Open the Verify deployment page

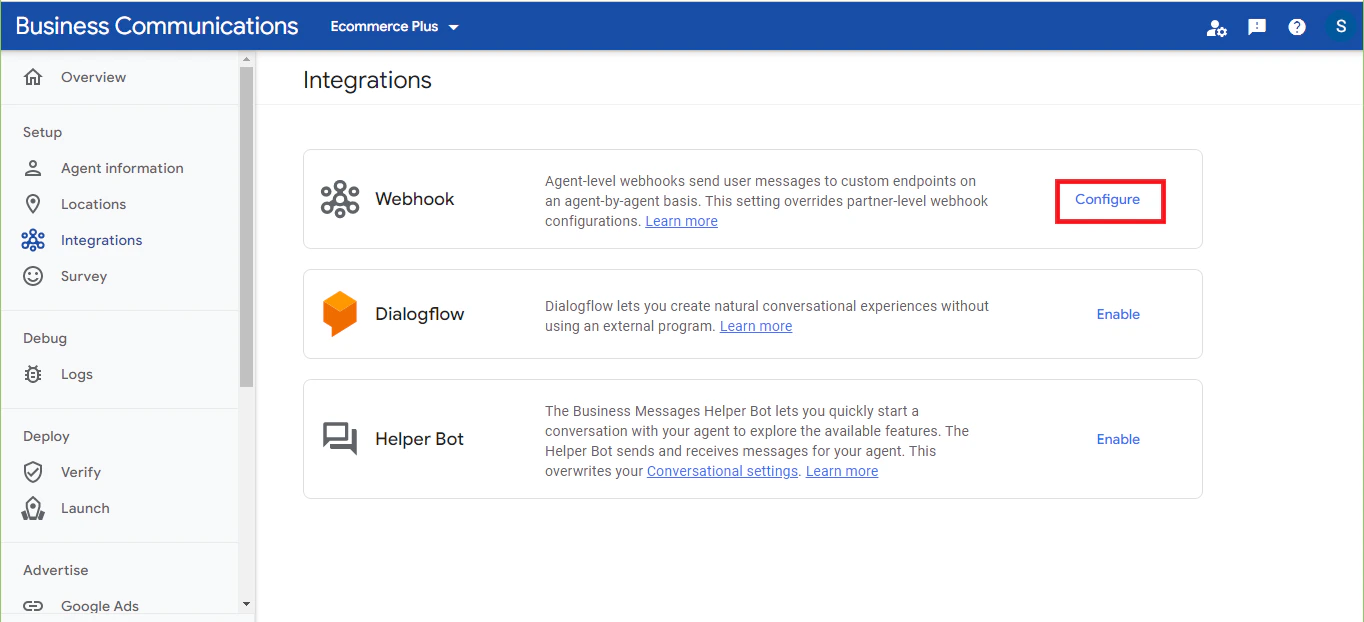83,472
